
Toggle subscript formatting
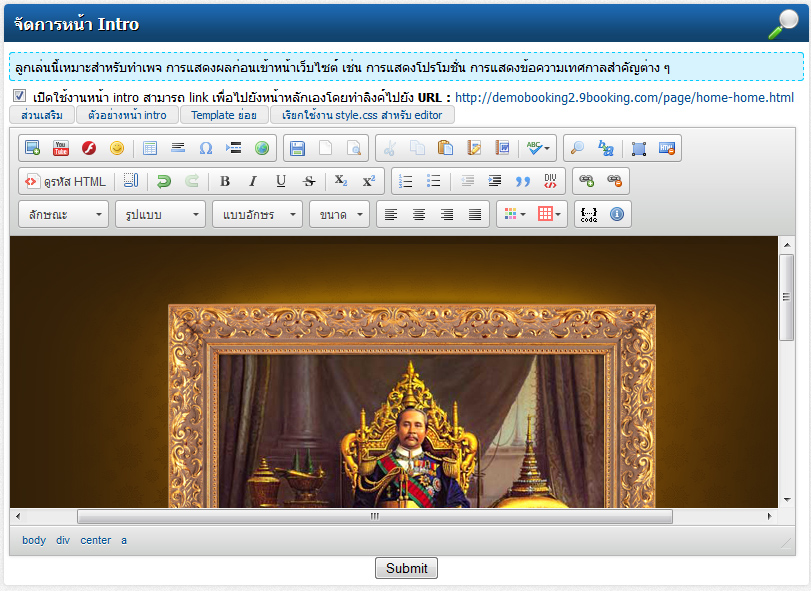tap(341, 181)
